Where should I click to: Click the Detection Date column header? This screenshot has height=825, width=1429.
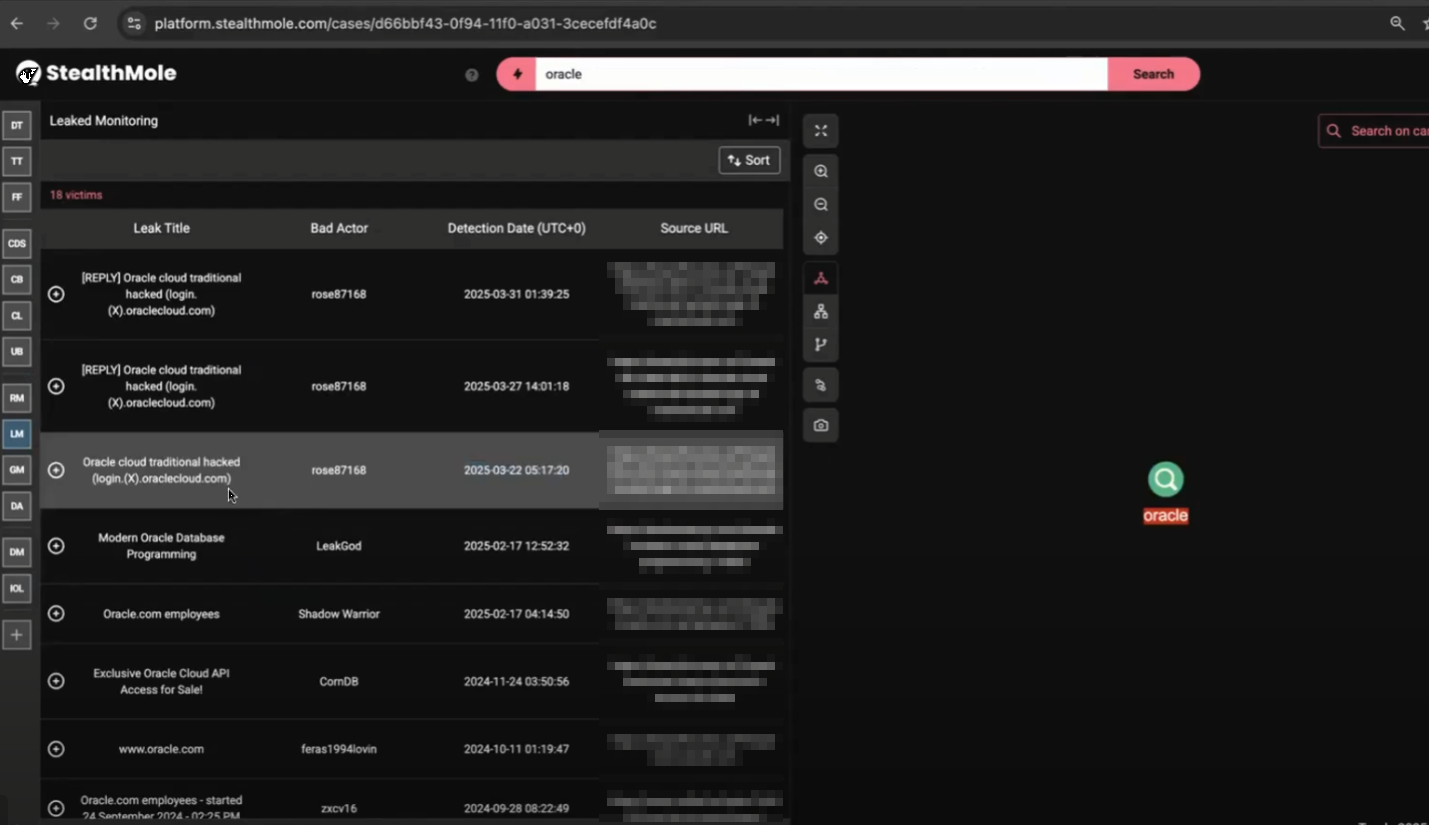pyautogui.click(x=517, y=228)
